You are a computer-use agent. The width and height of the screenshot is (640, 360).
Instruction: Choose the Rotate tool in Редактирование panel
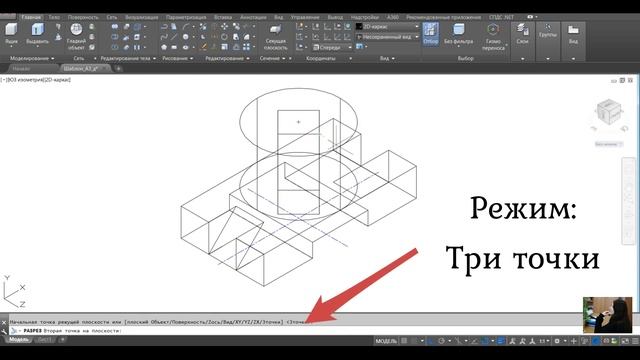(224, 37)
